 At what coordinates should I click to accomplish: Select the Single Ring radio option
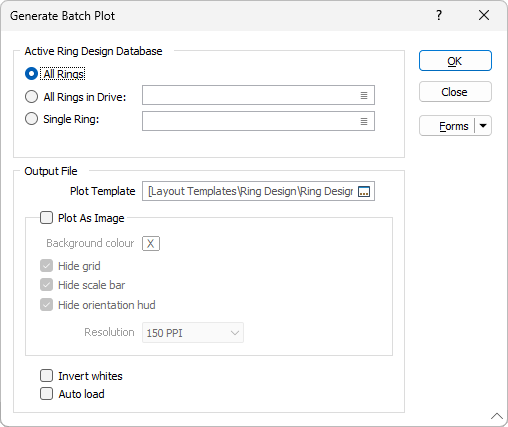[x=31, y=119]
